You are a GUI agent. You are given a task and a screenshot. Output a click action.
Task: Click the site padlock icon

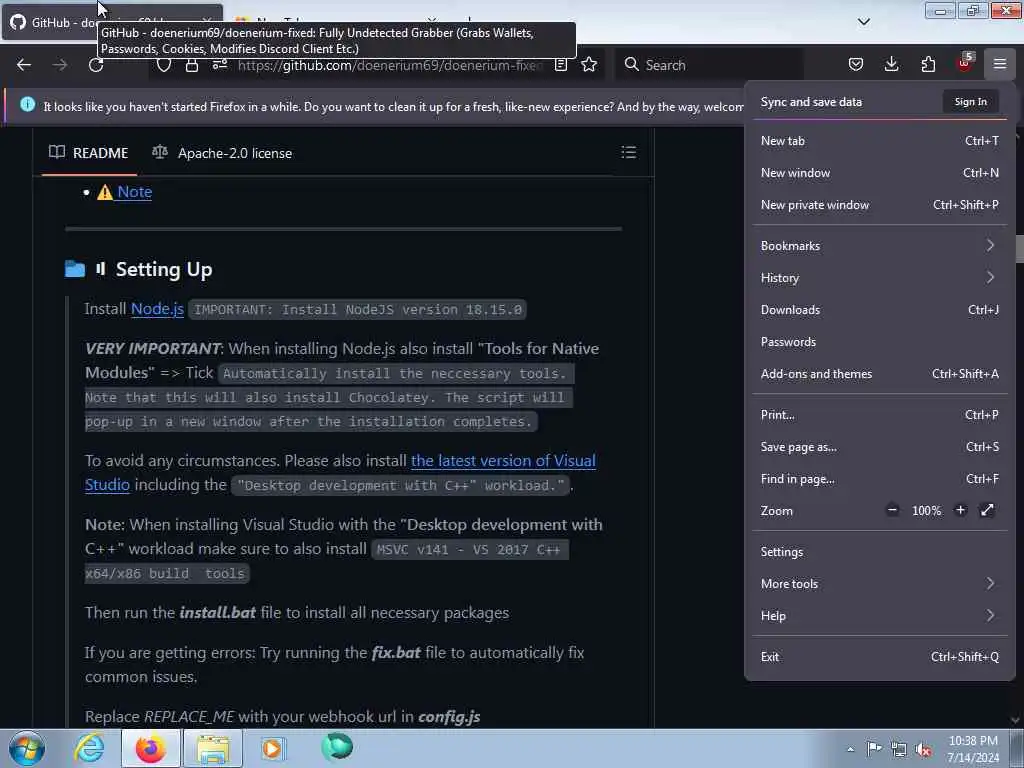pyautogui.click(x=191, y=65)
